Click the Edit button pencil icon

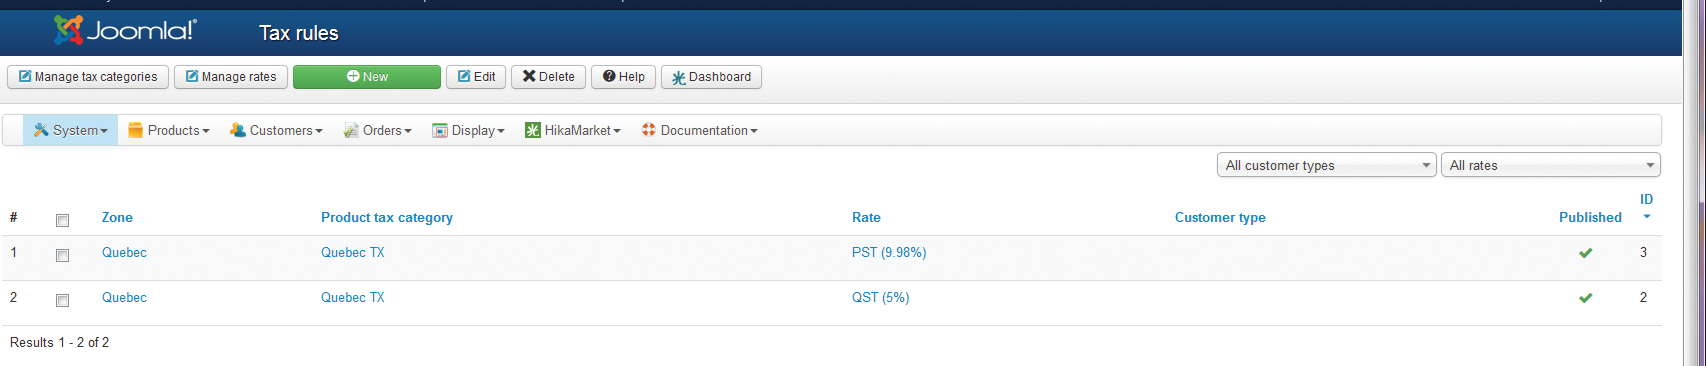464,76
